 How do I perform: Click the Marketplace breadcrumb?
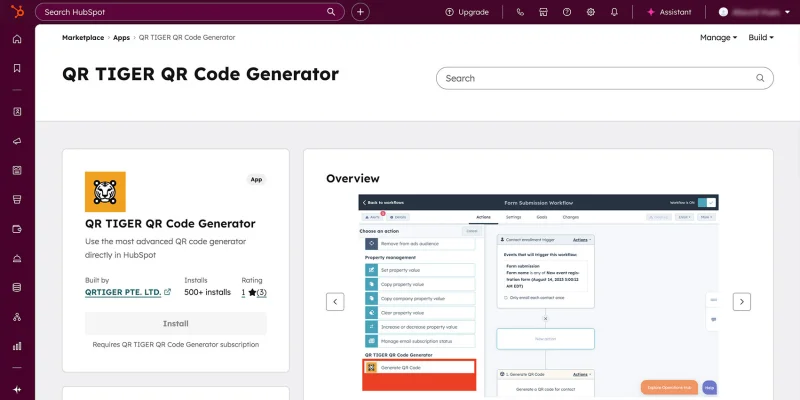click(83, 38)
